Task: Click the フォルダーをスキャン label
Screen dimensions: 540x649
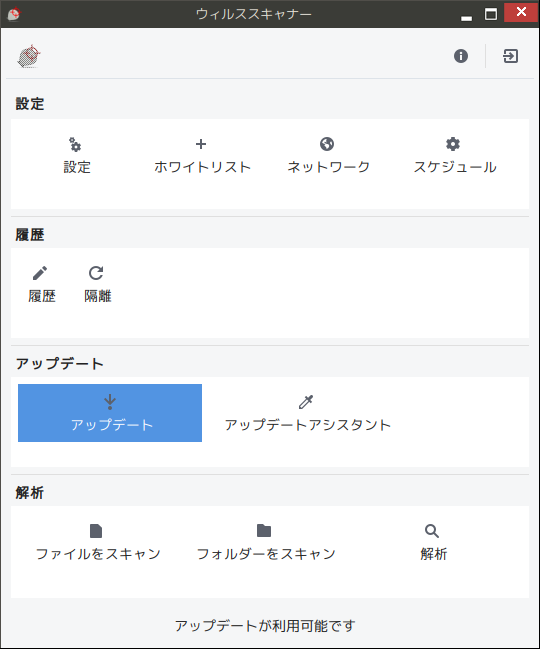Action: click(x=266, y=554)
